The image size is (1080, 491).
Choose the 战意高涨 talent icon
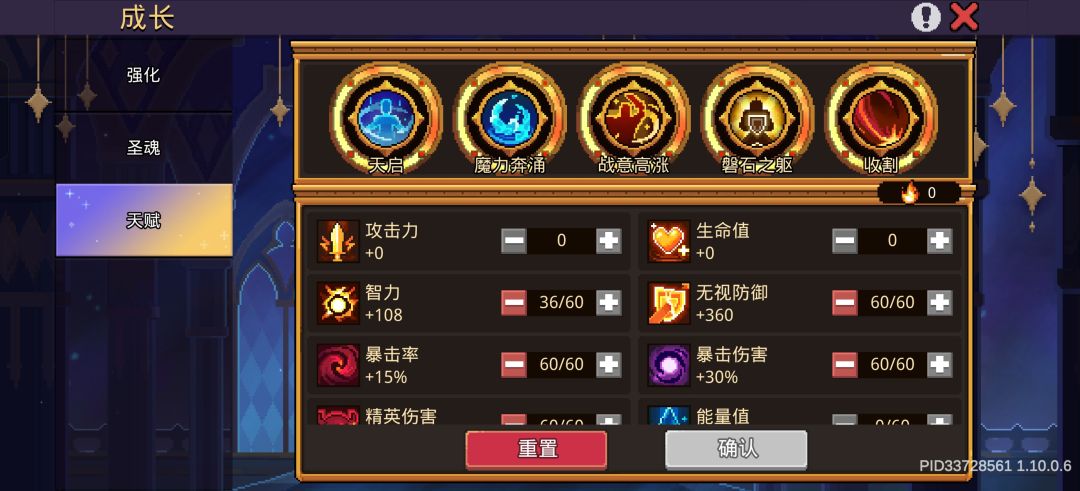634,116
